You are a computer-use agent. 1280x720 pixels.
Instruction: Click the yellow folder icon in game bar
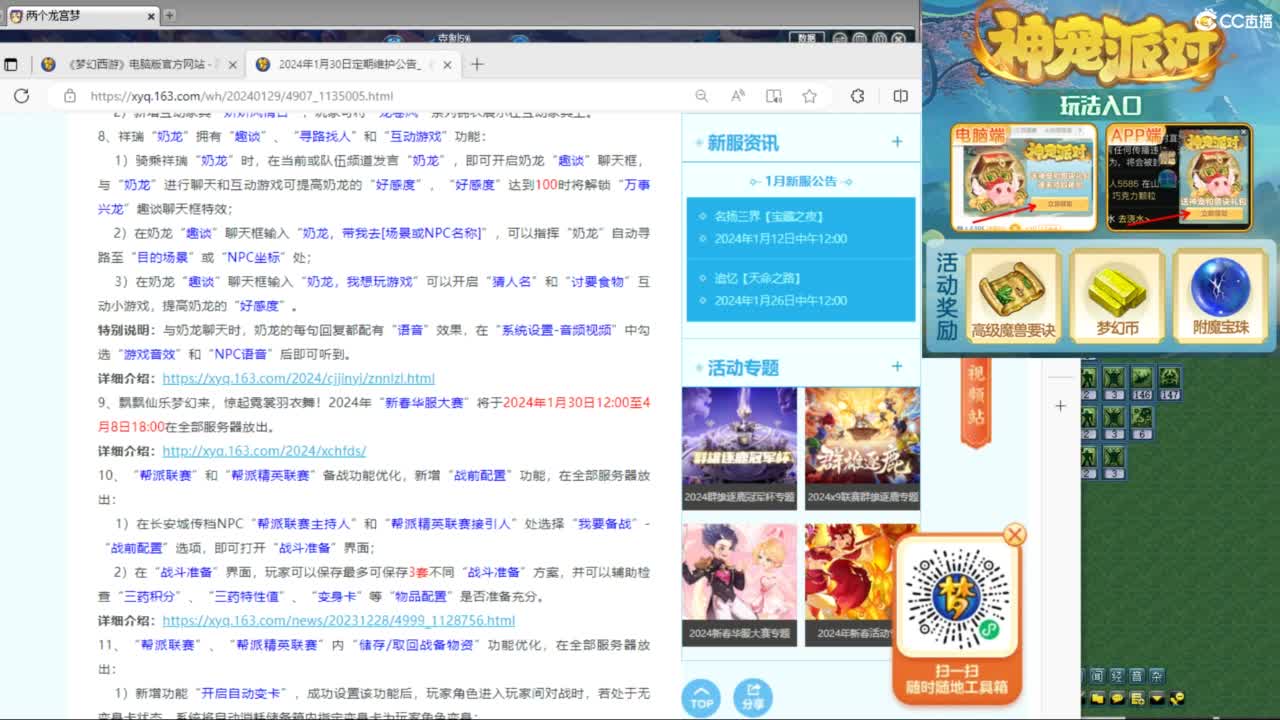pos(1097,698)
